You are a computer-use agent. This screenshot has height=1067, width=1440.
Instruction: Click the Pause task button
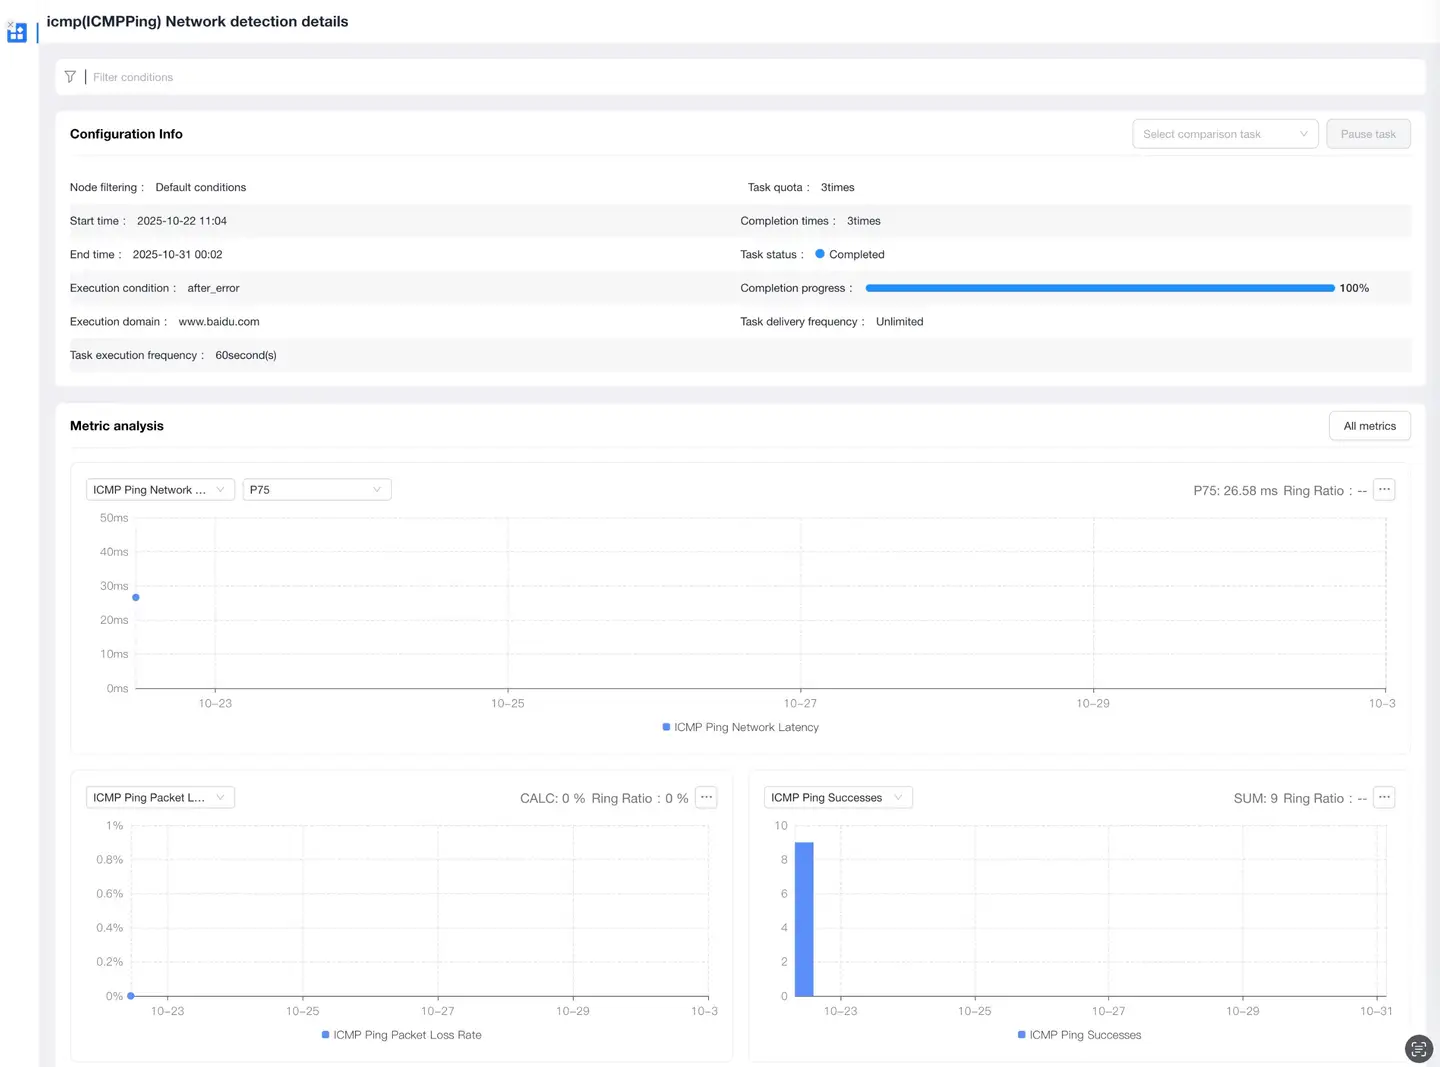click(1367, 134)
